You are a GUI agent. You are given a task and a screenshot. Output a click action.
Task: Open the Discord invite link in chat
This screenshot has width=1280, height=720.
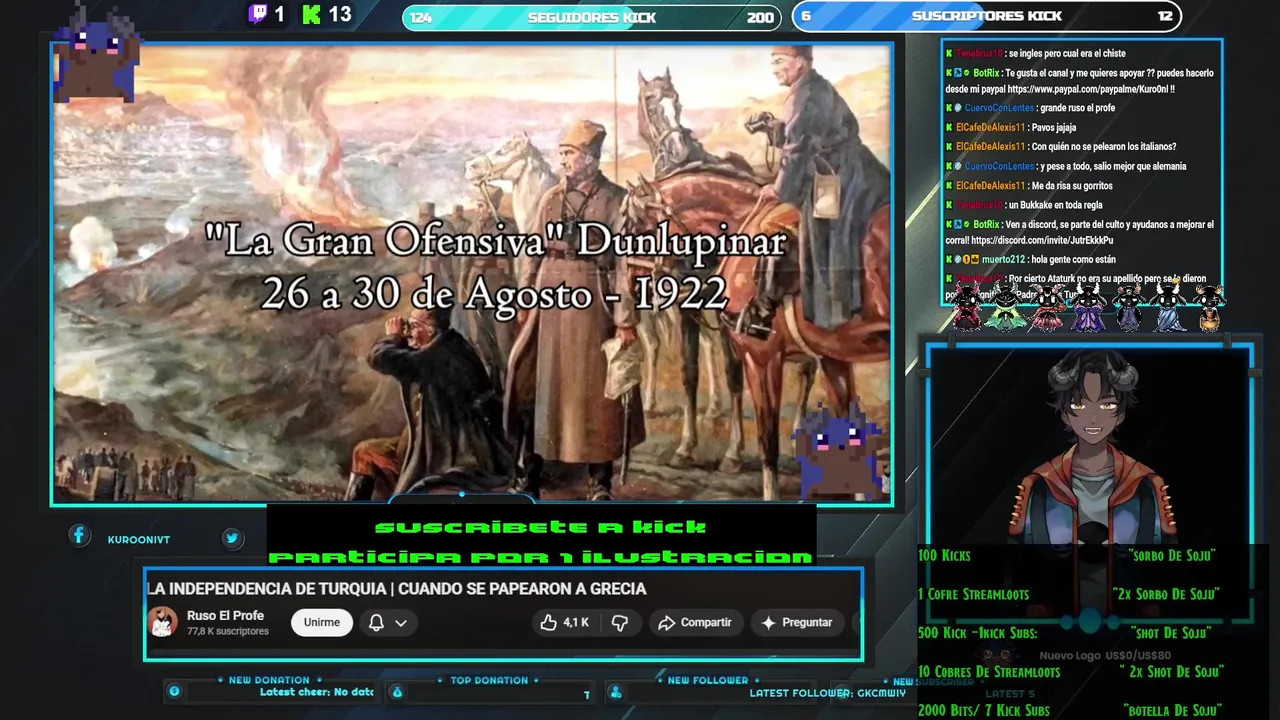click(1042, 240)
